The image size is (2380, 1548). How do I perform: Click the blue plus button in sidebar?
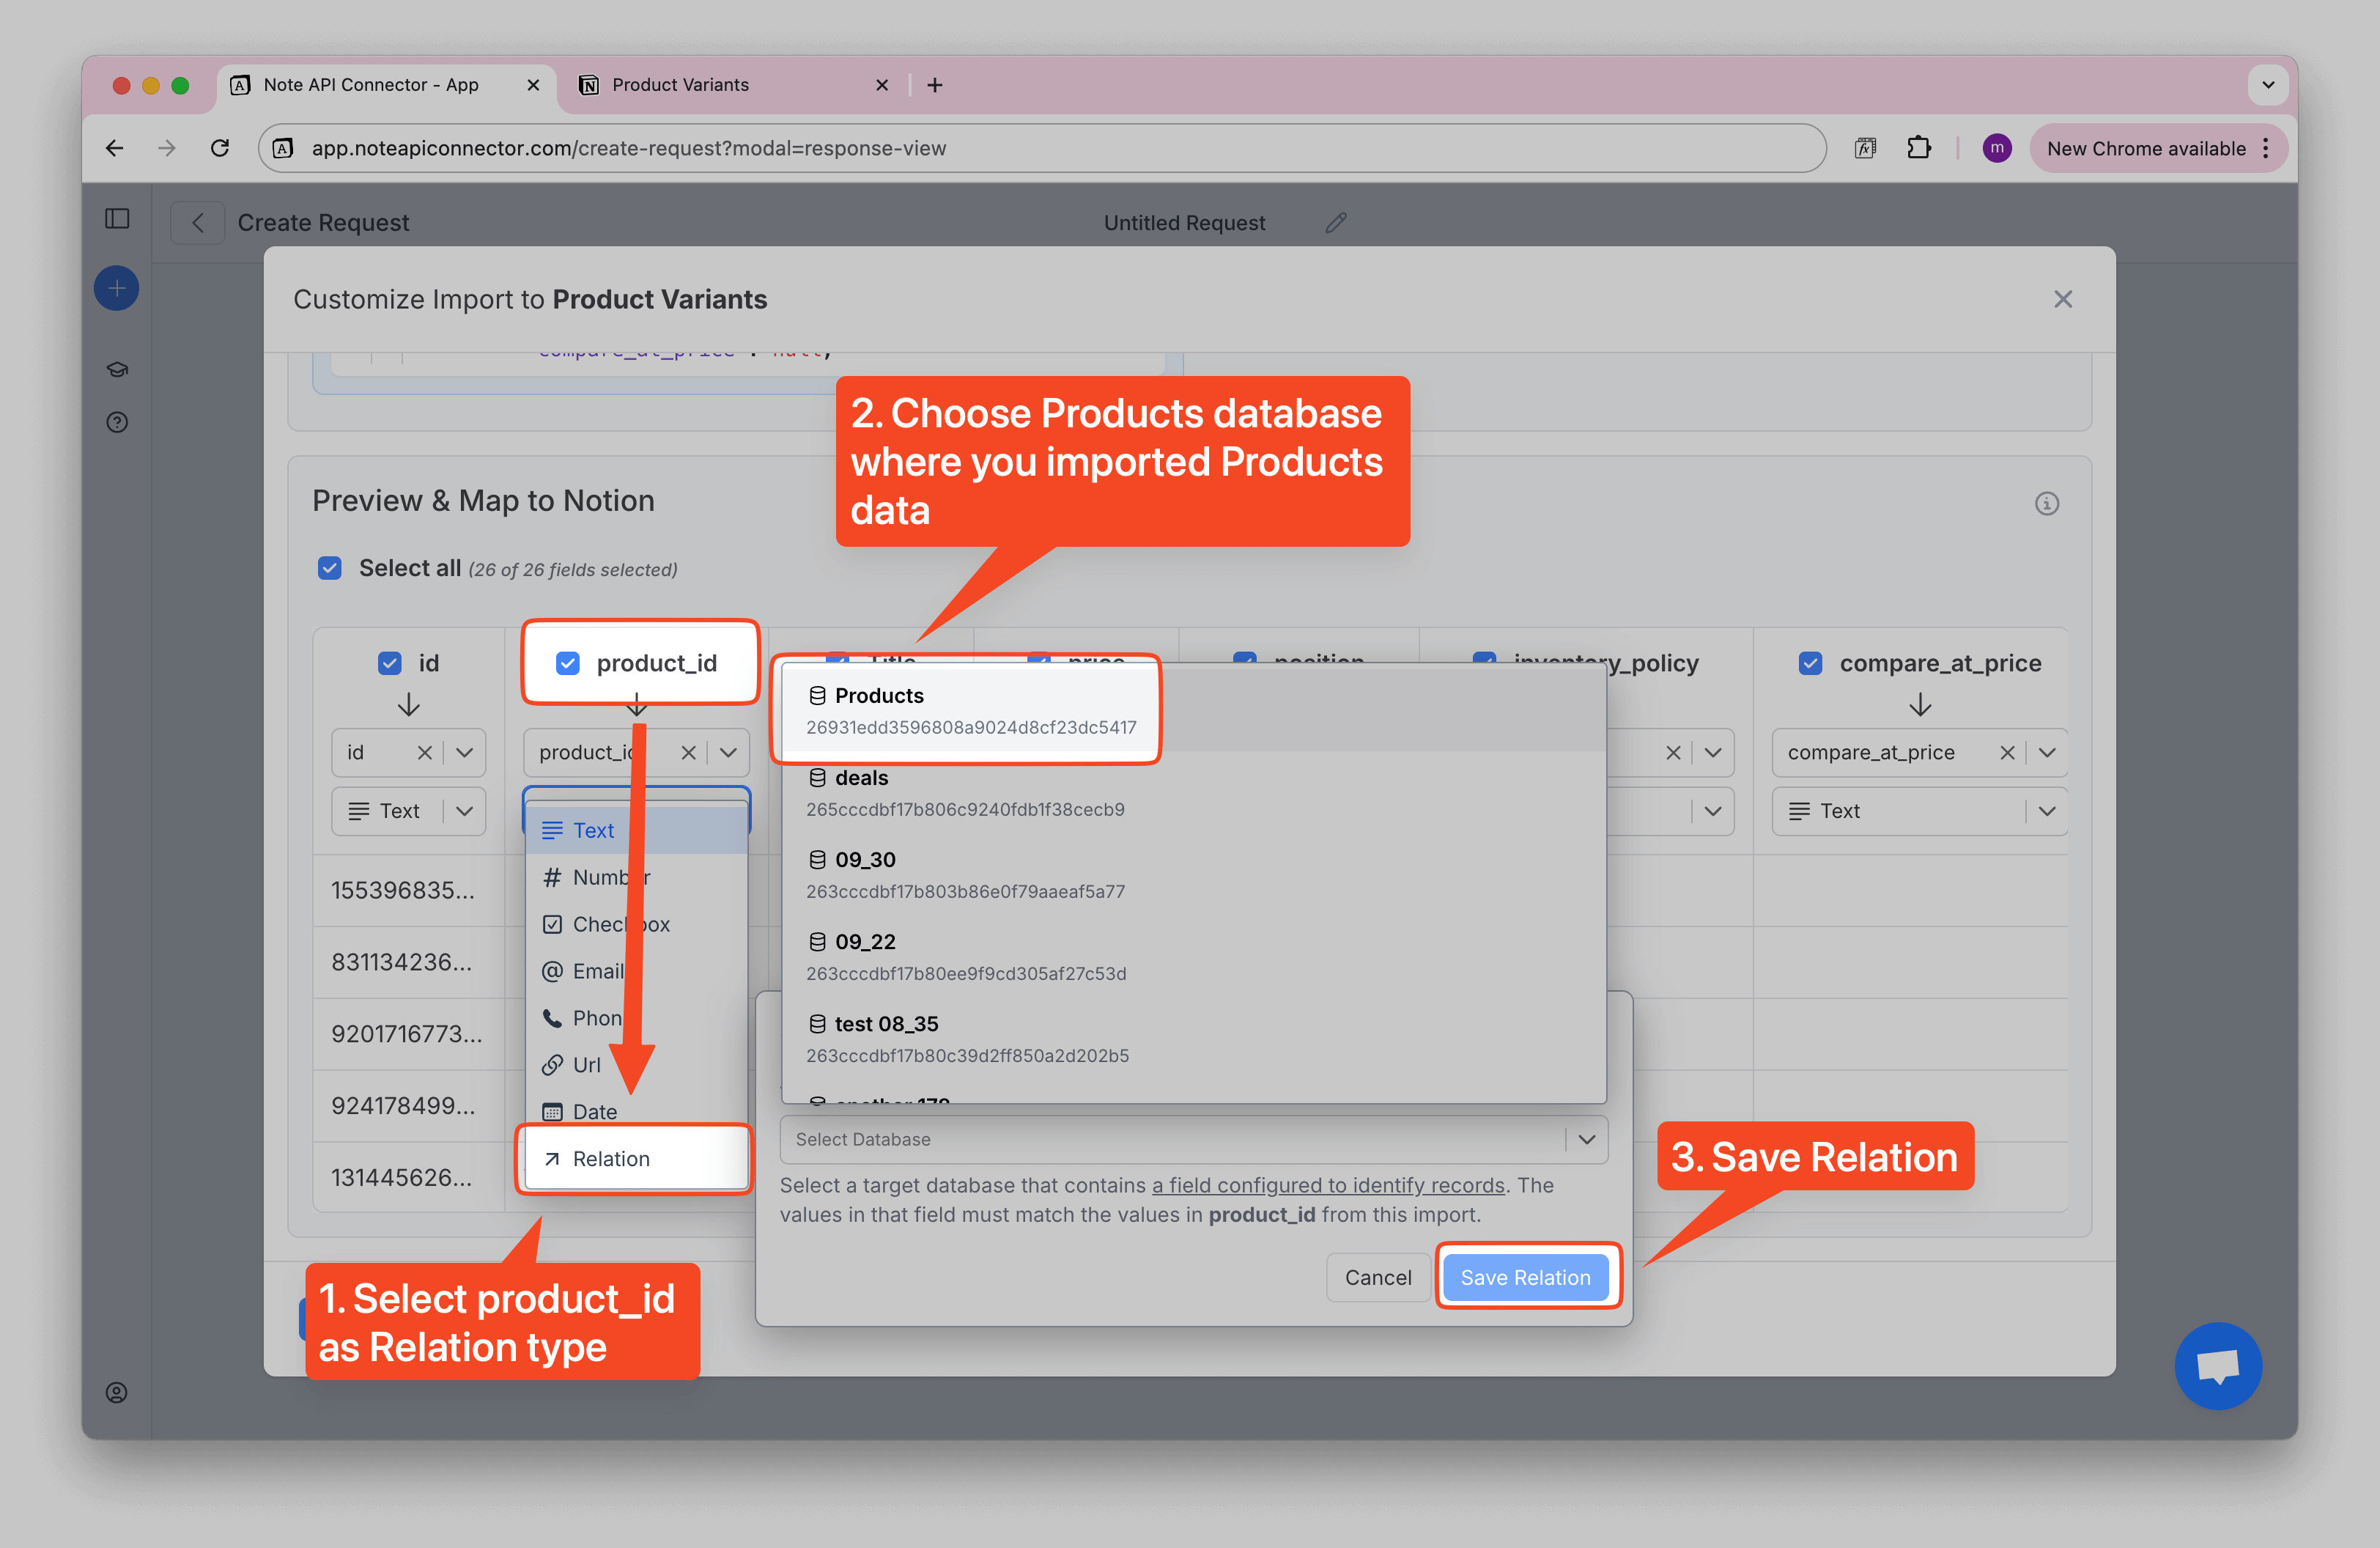click(x=117, y=289)
